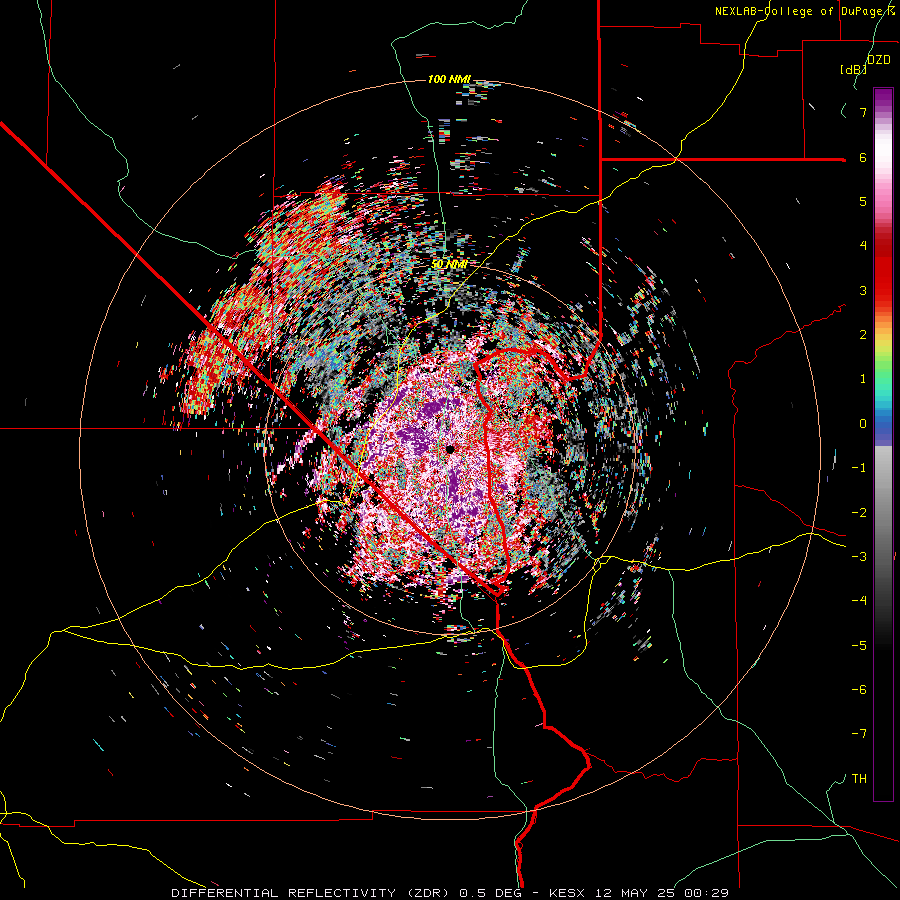This screenshot has width=900, height=900.
Task: Click the -6 value on color scale
Action: tap(859, 690)
